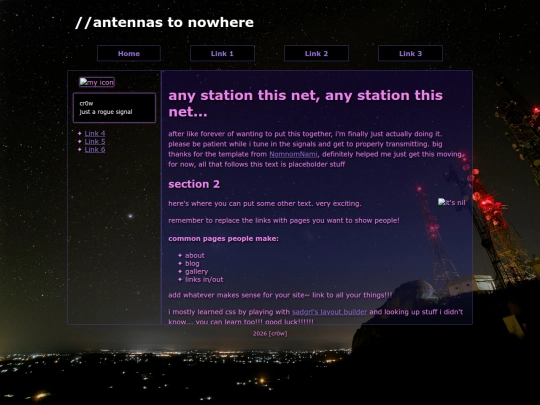Screen dimensions: 540x405
Task: Click the 'cr0w' username text
Action: pos(86,103)
